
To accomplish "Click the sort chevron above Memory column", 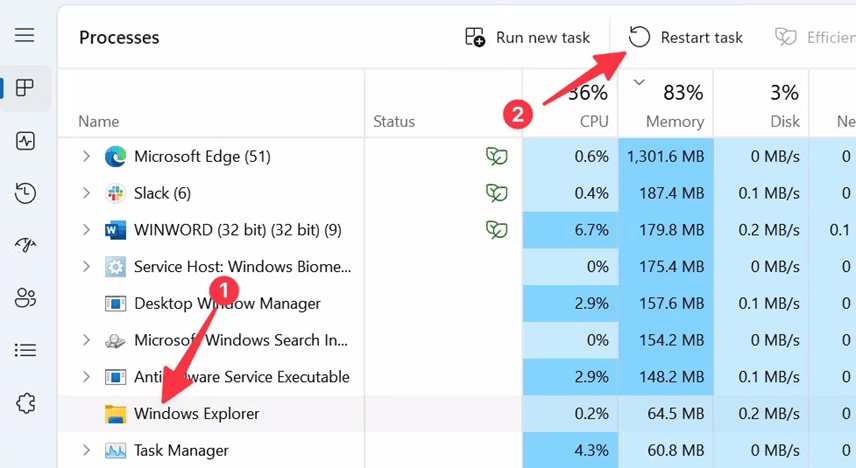I will click(639, 82).
